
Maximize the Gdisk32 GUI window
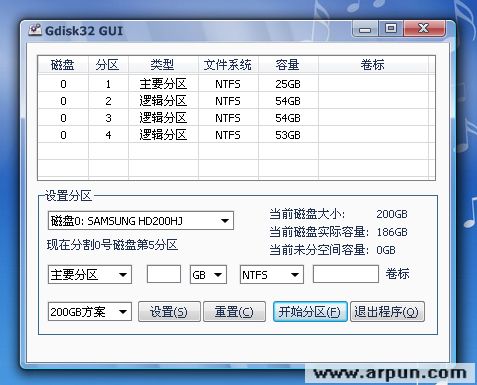(x=391, y=29)
